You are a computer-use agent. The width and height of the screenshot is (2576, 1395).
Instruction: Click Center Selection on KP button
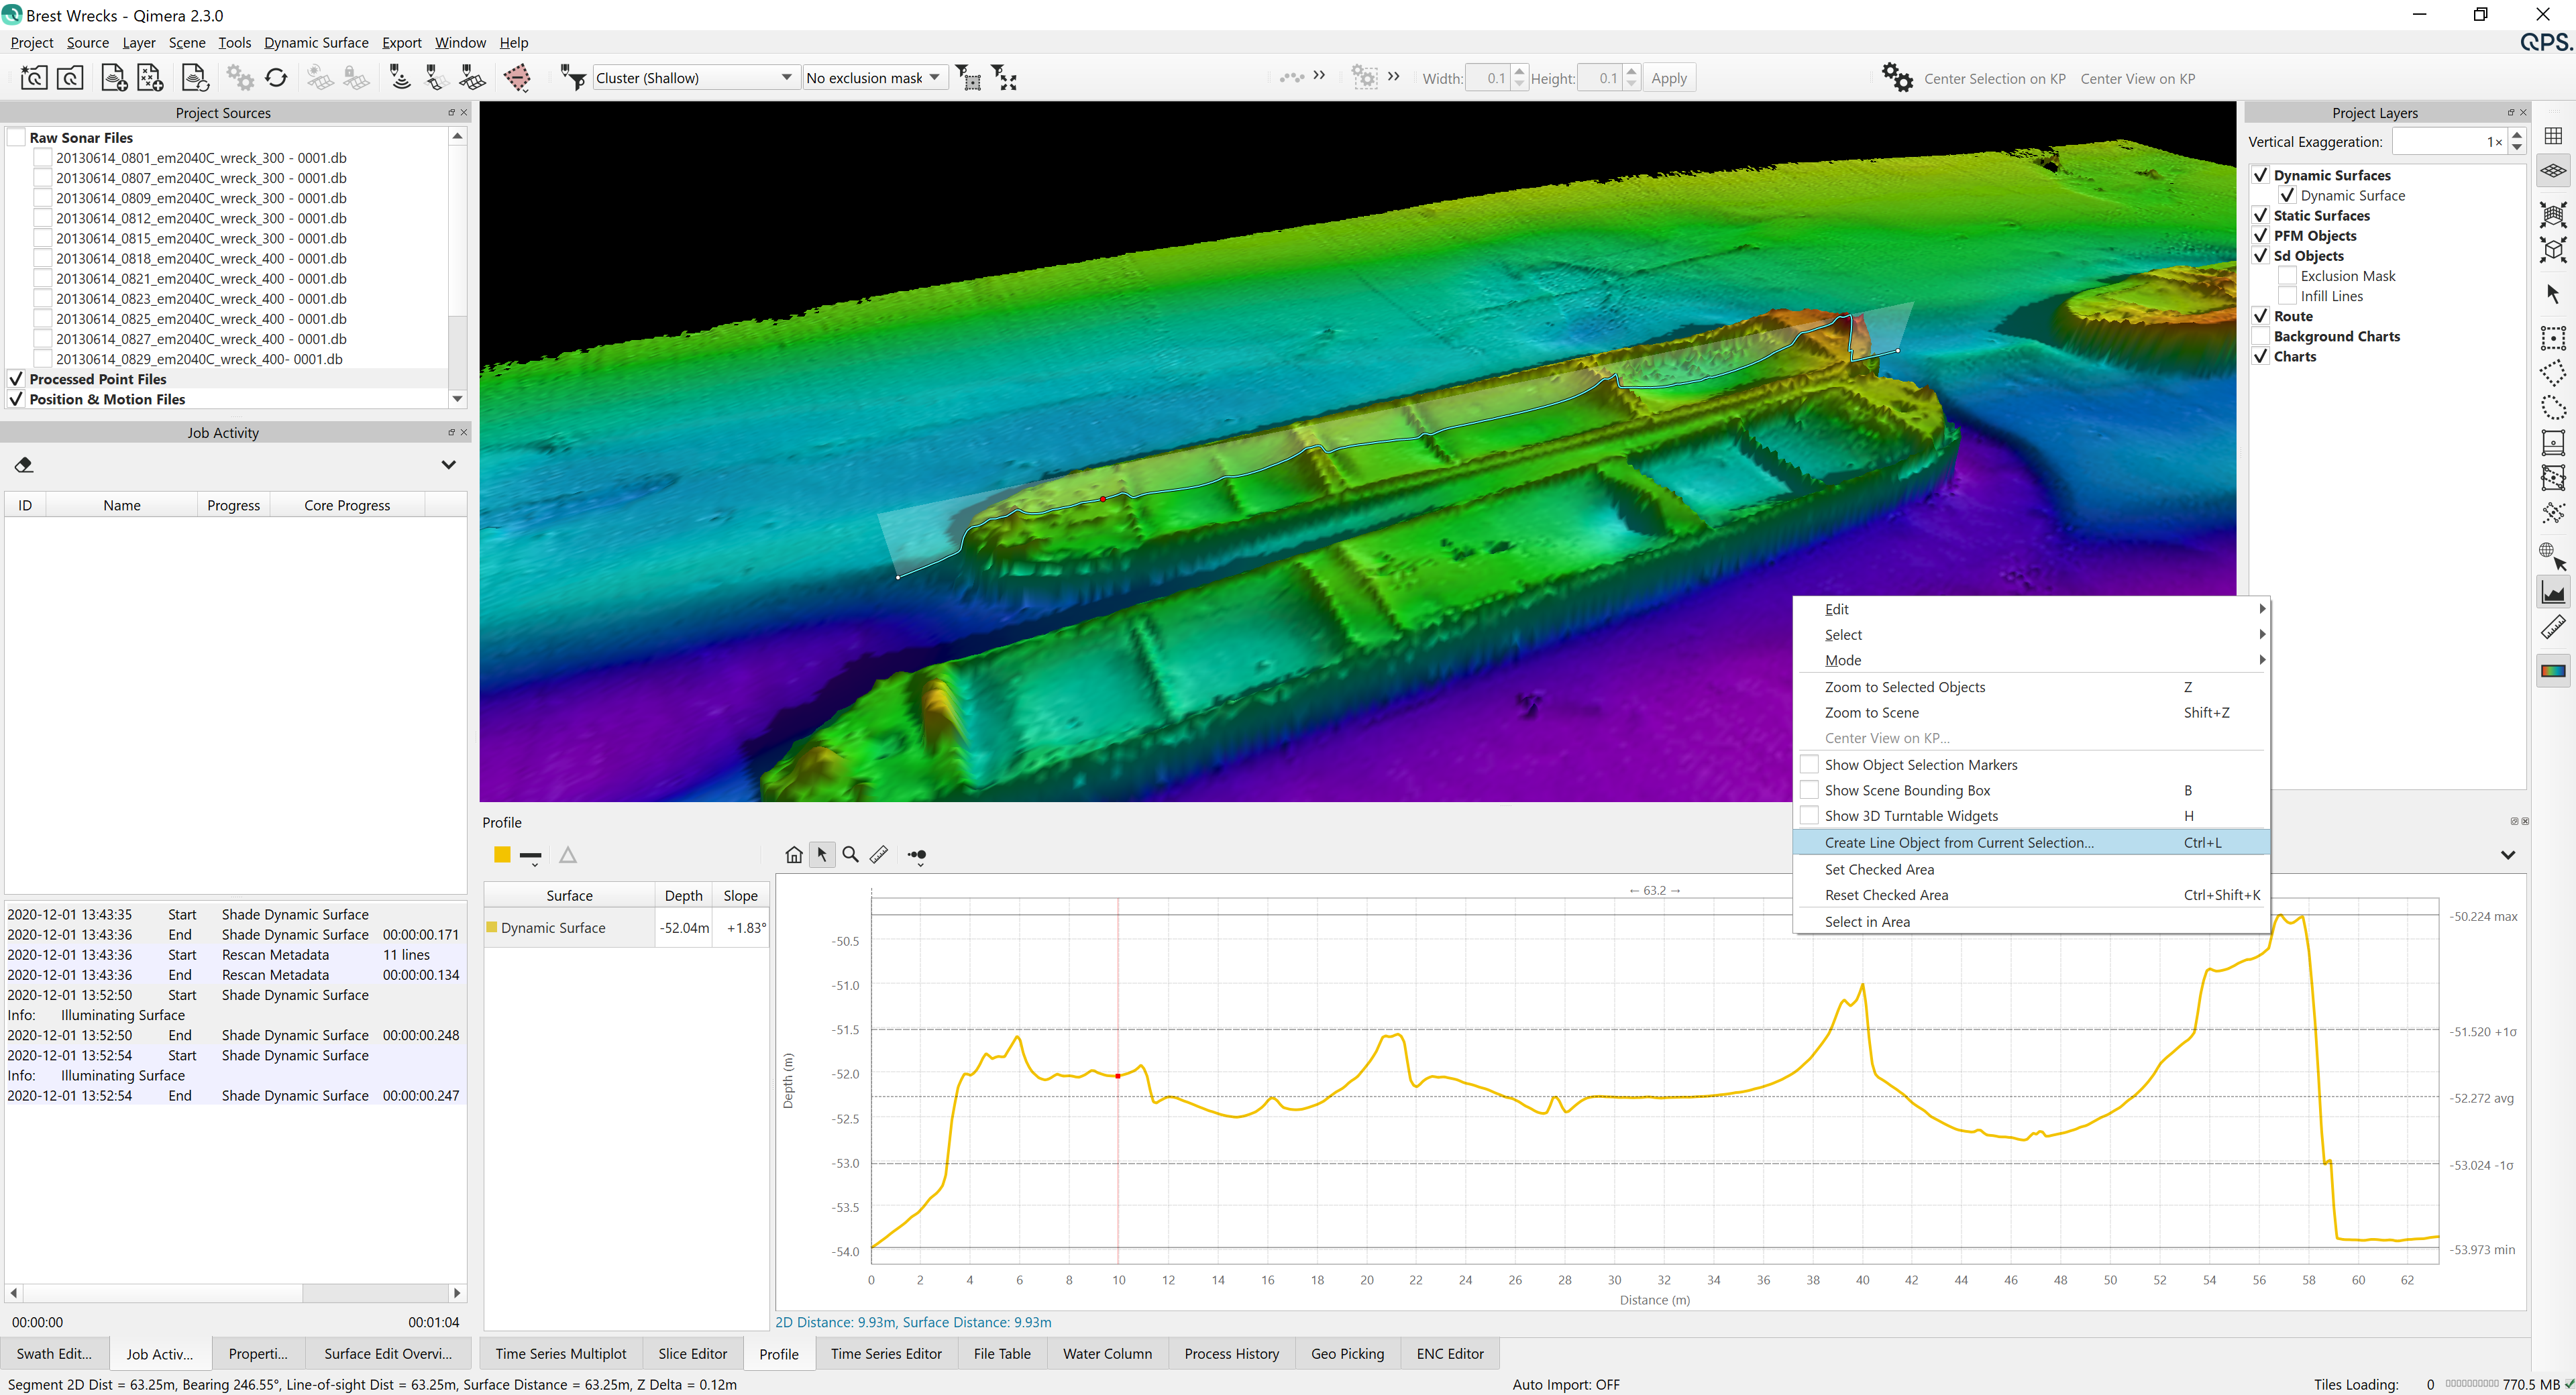(1994, 79)
